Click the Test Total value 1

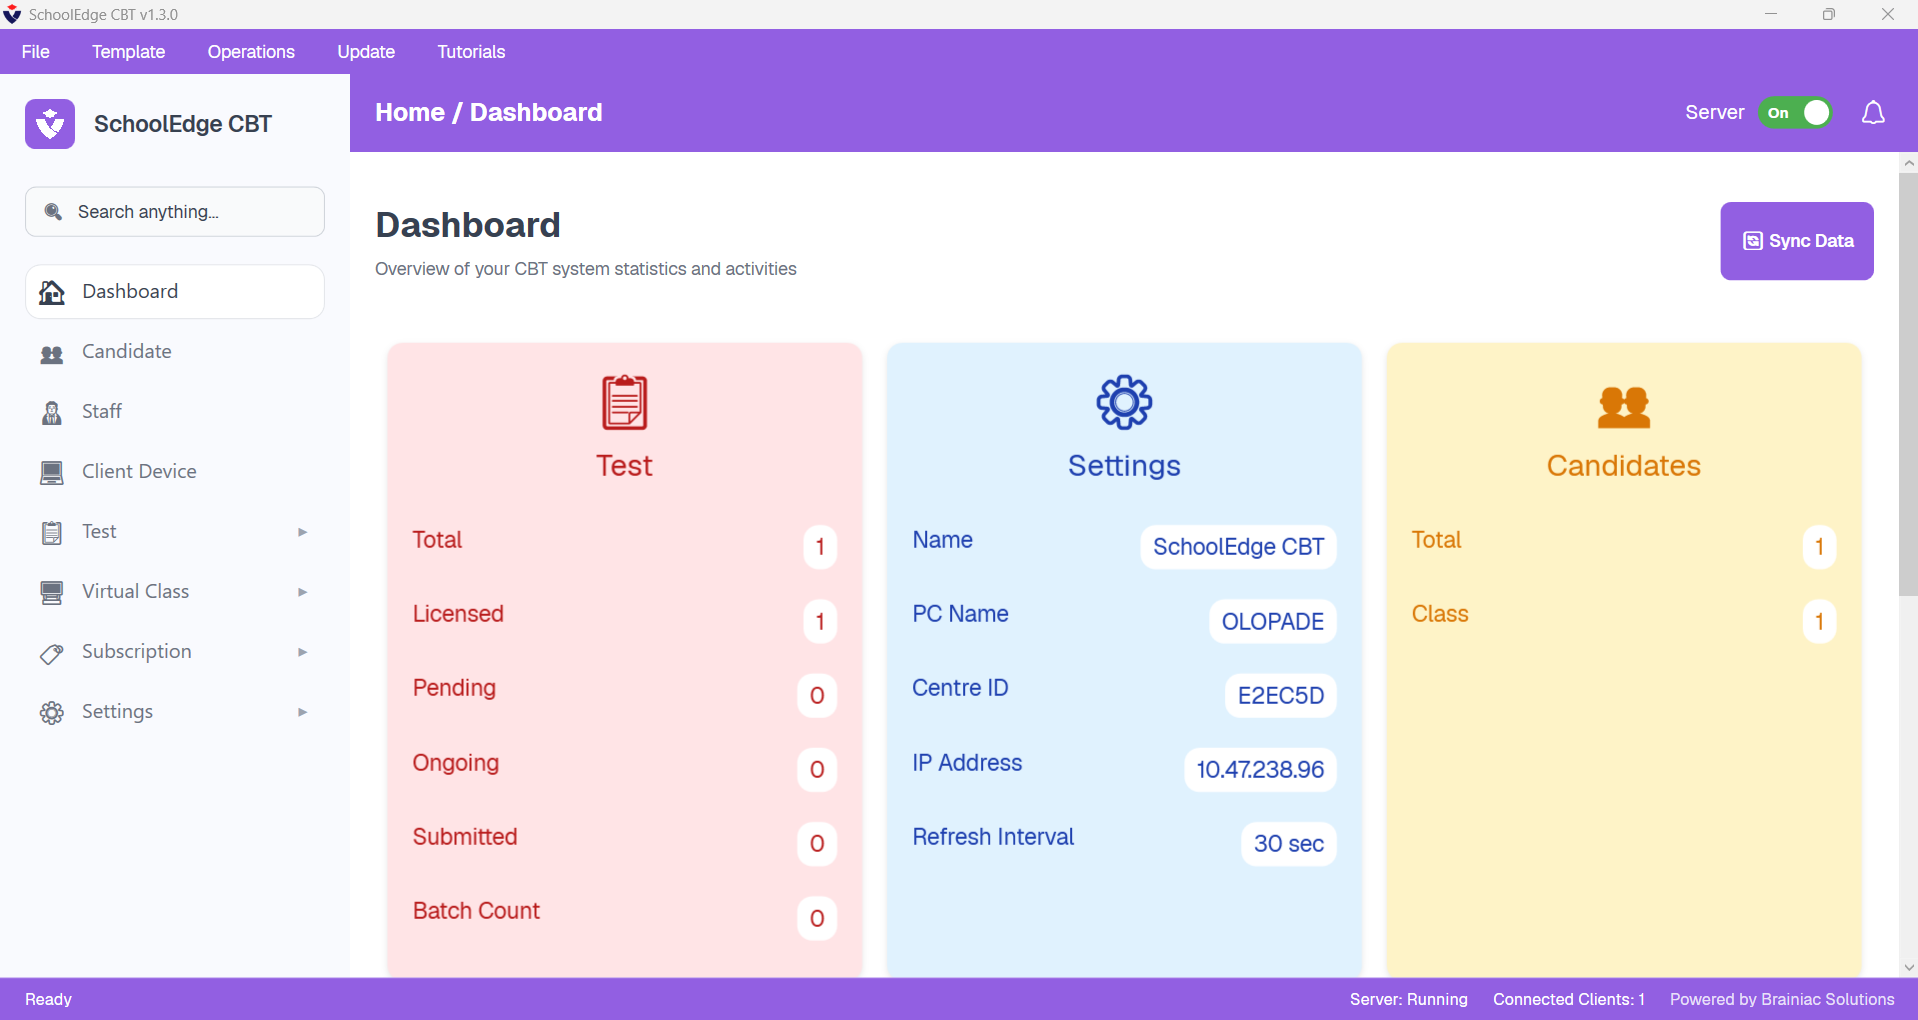(820, 547)
